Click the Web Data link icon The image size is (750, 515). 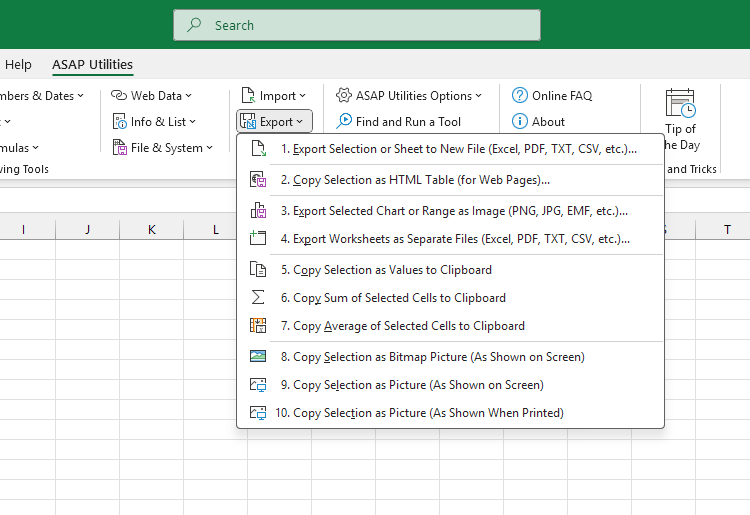point(119,95)
